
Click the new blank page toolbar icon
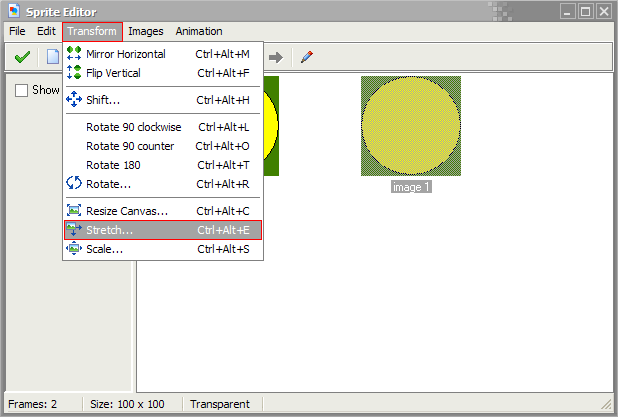[52, 57]
